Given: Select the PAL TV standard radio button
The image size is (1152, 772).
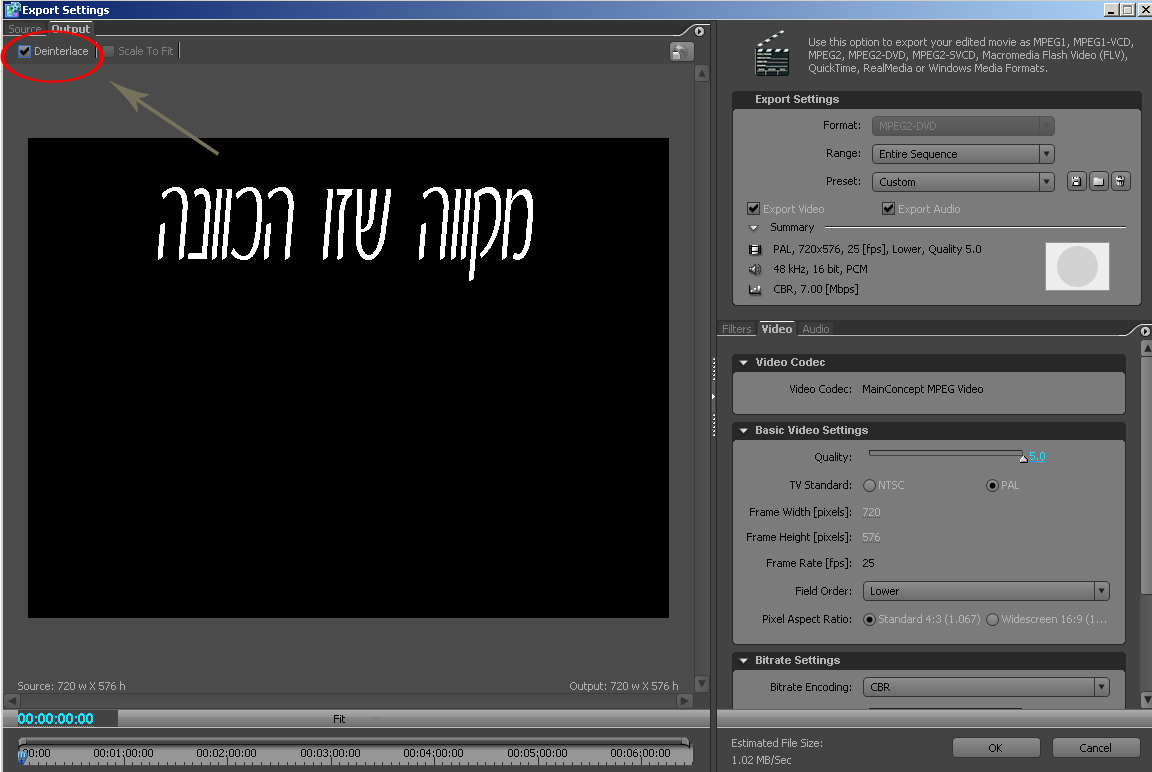Looking at the screenshot, I should click(x=992, y=486).
